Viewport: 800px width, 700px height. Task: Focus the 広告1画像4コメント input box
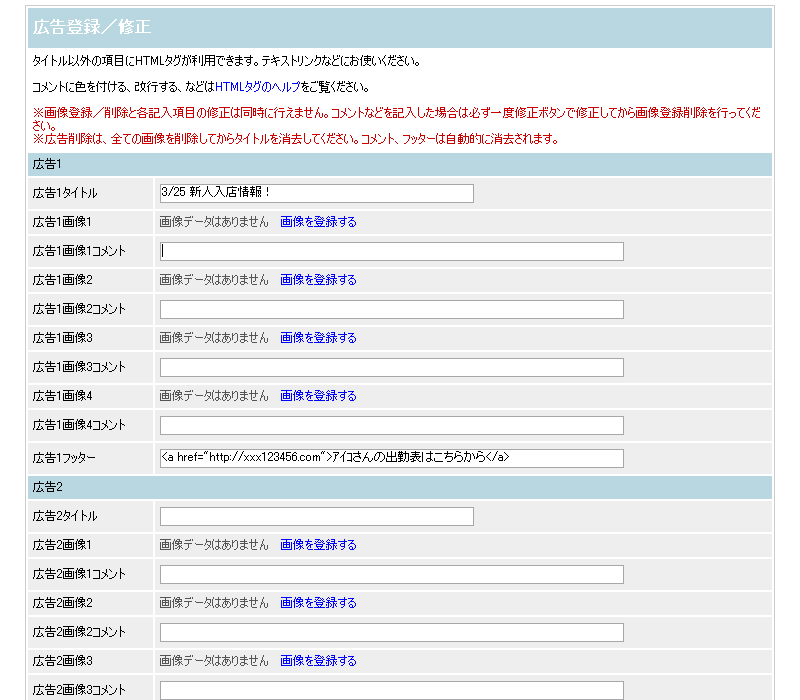click(390, 425)
